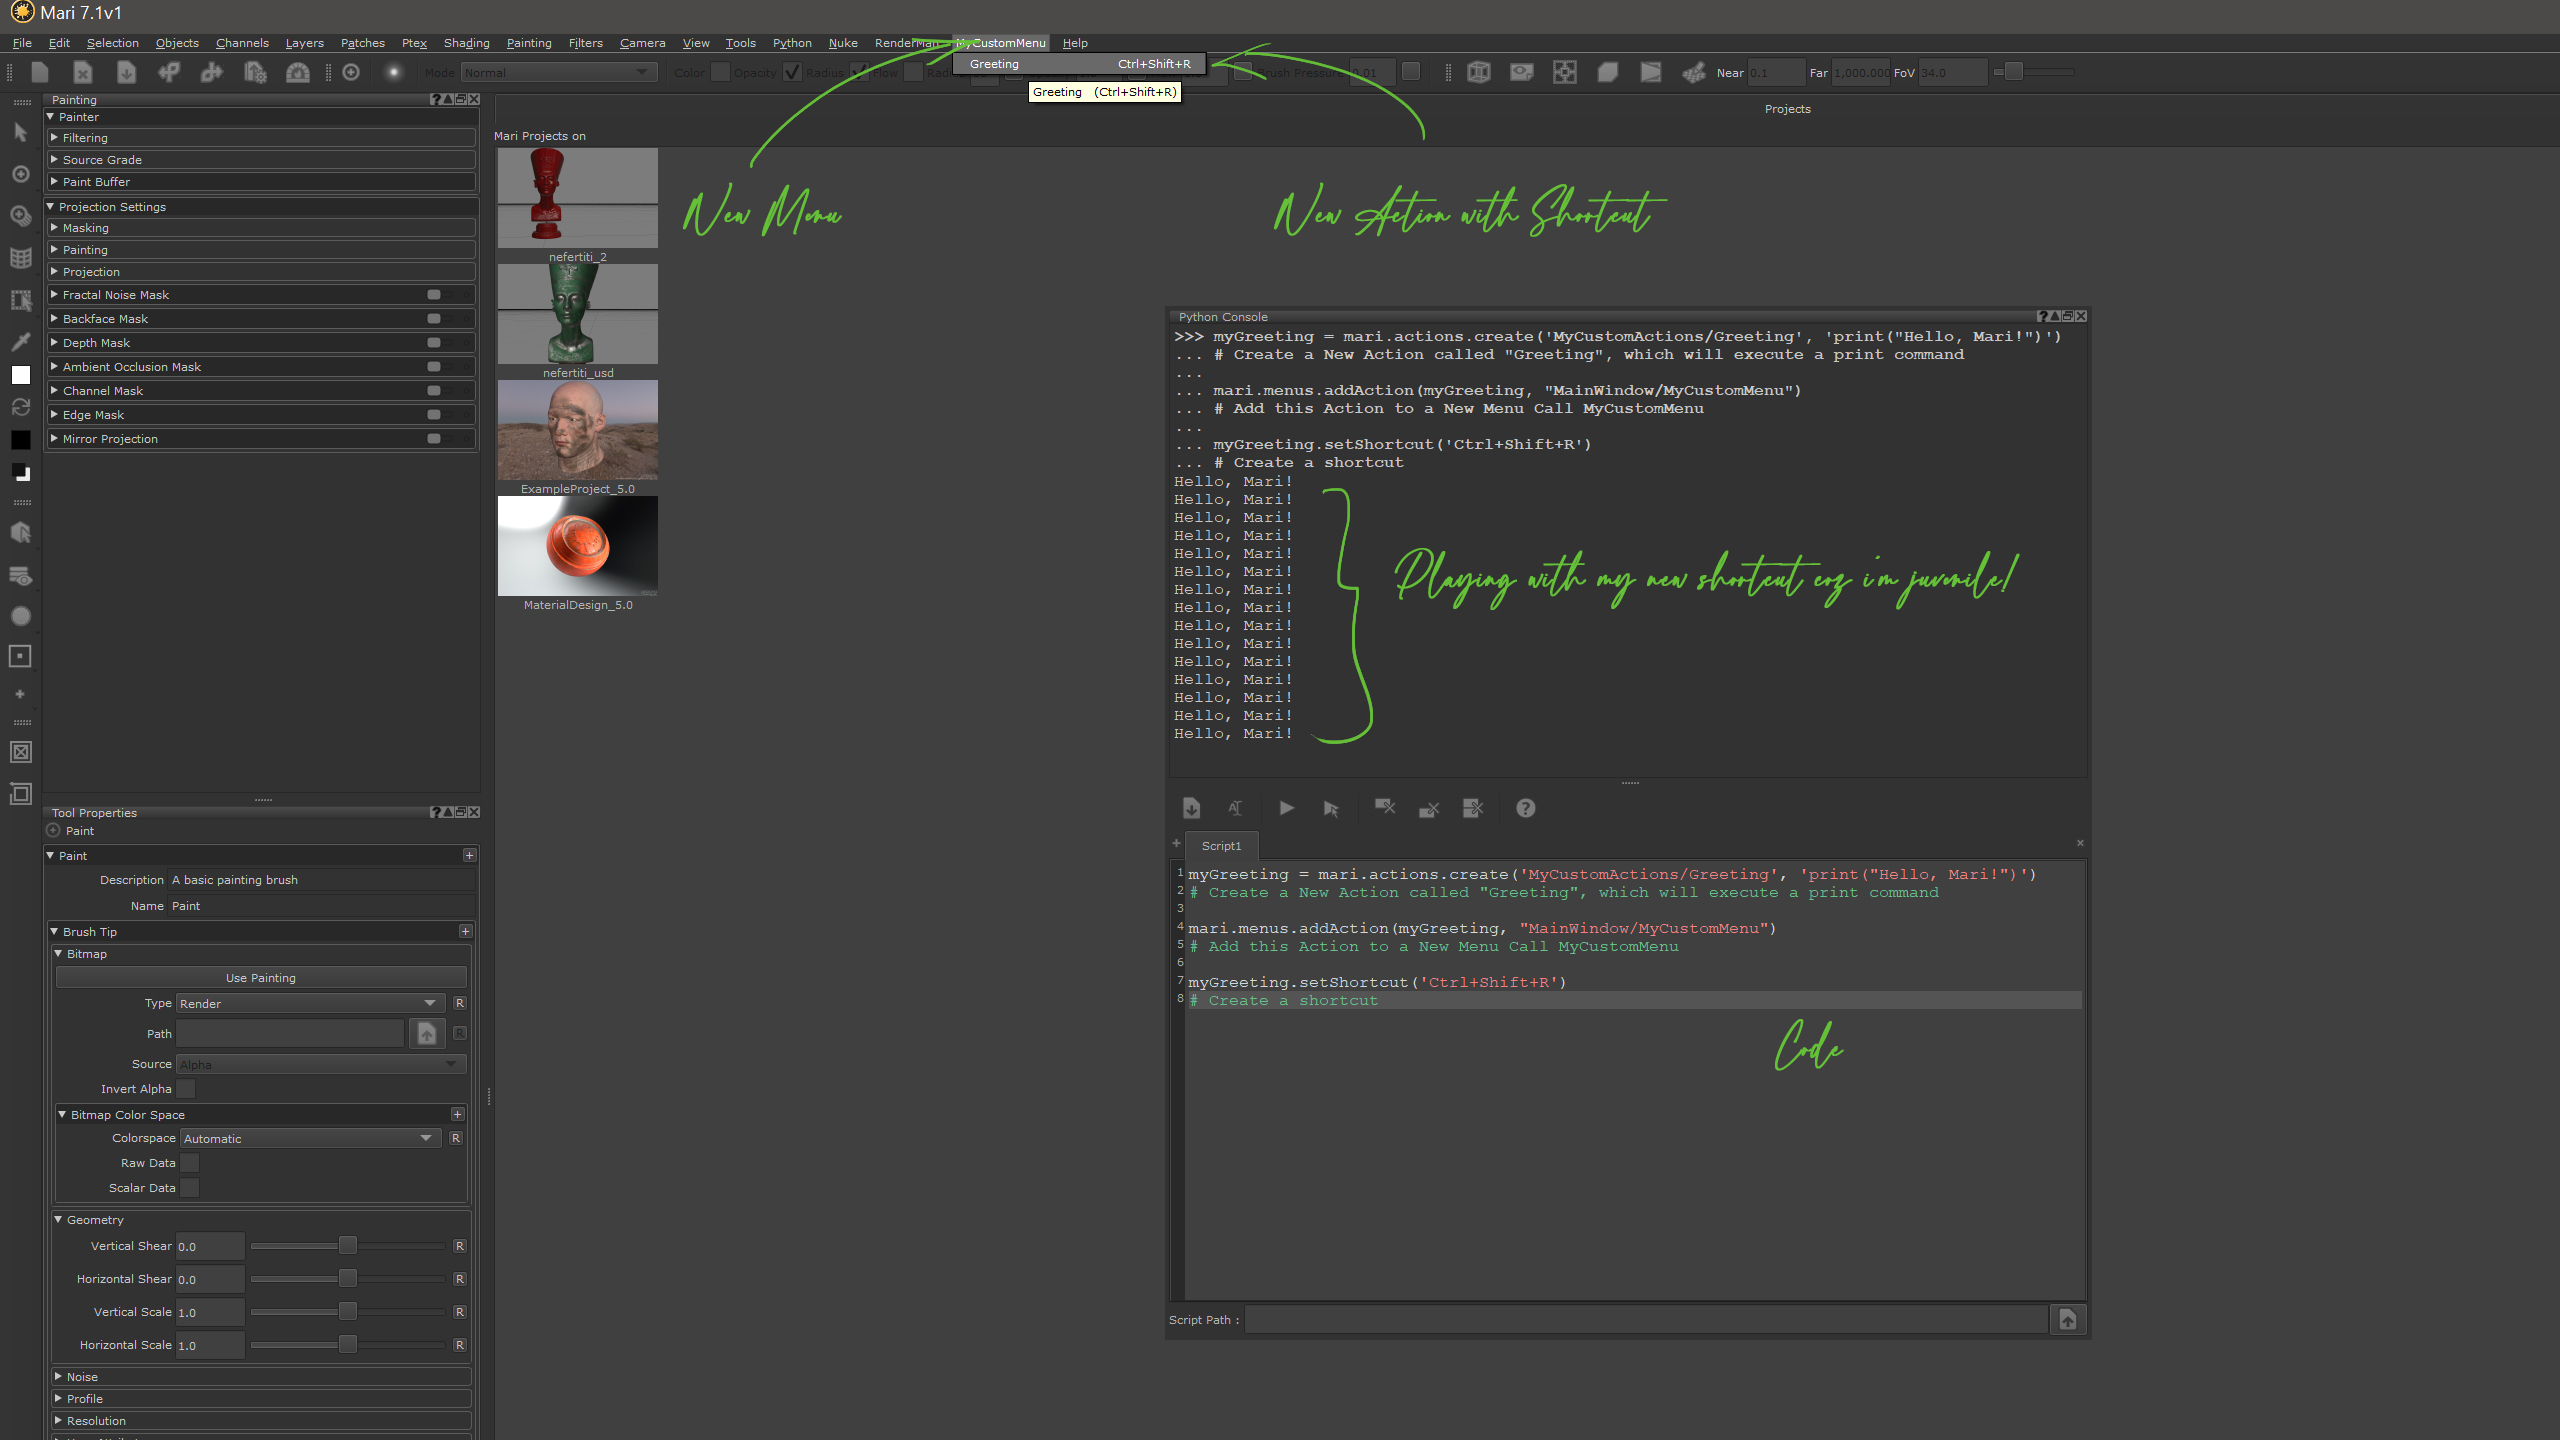Click the new project icon in toolbar
2560x1440 pixels.
[40, 72]
